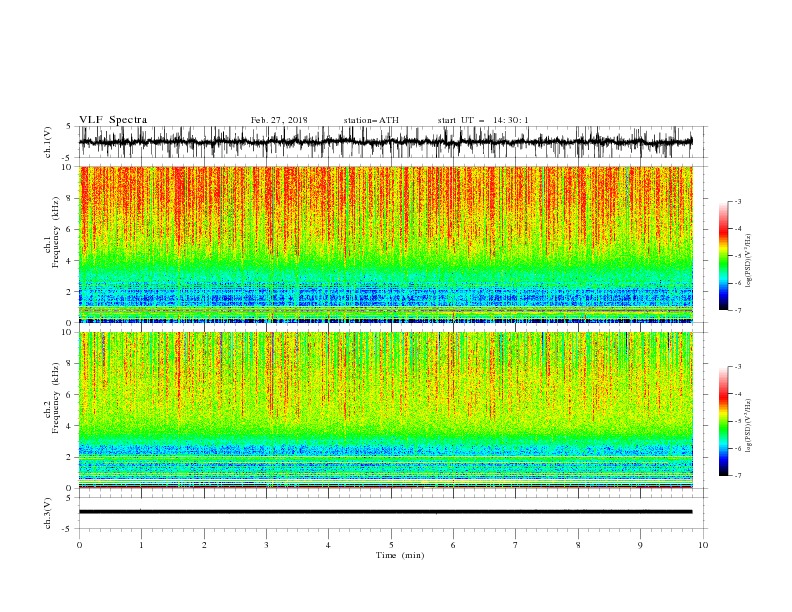Click the "-7" label on ch.1 color scale
This screenshot has height=612, width=792.
[x=737, y=310]
